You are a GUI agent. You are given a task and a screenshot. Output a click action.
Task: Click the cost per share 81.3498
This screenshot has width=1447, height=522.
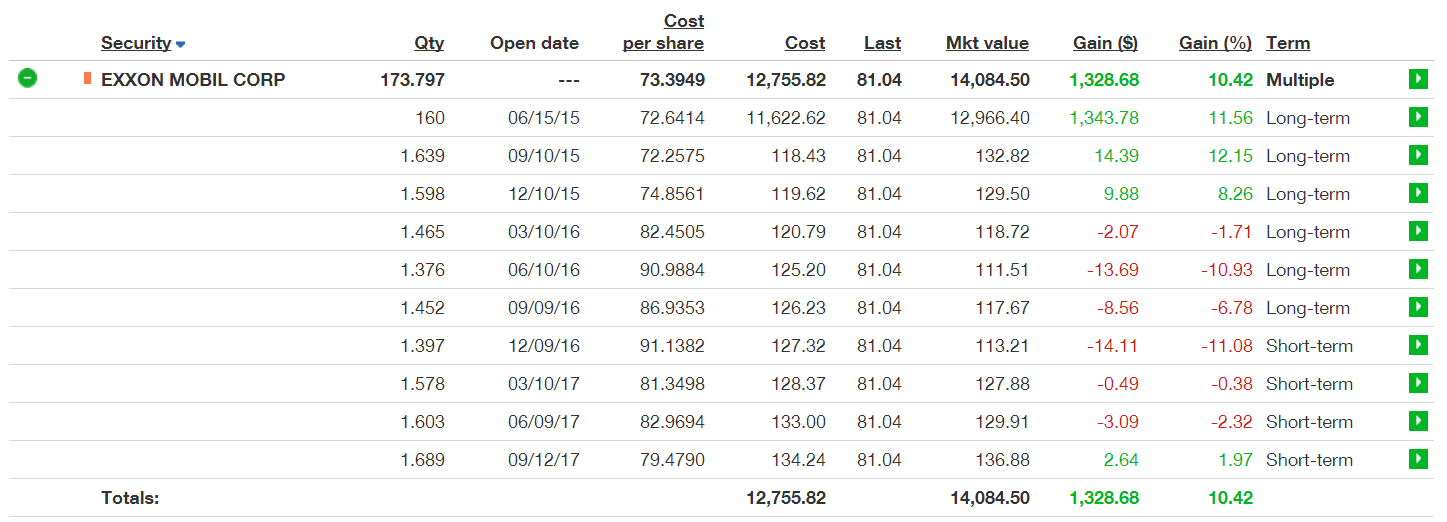pos(672,383)
